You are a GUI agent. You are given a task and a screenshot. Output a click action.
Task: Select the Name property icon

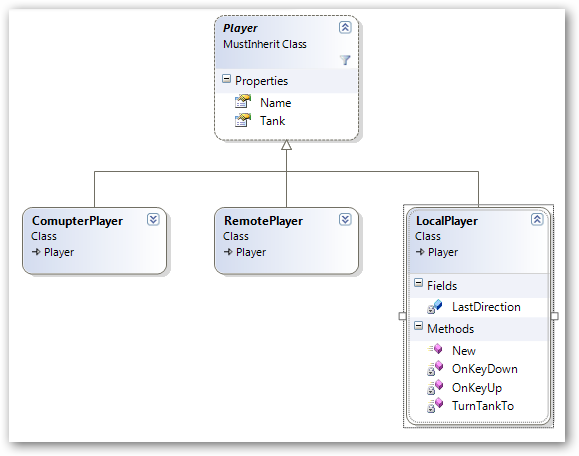click(x=243, y=102)
